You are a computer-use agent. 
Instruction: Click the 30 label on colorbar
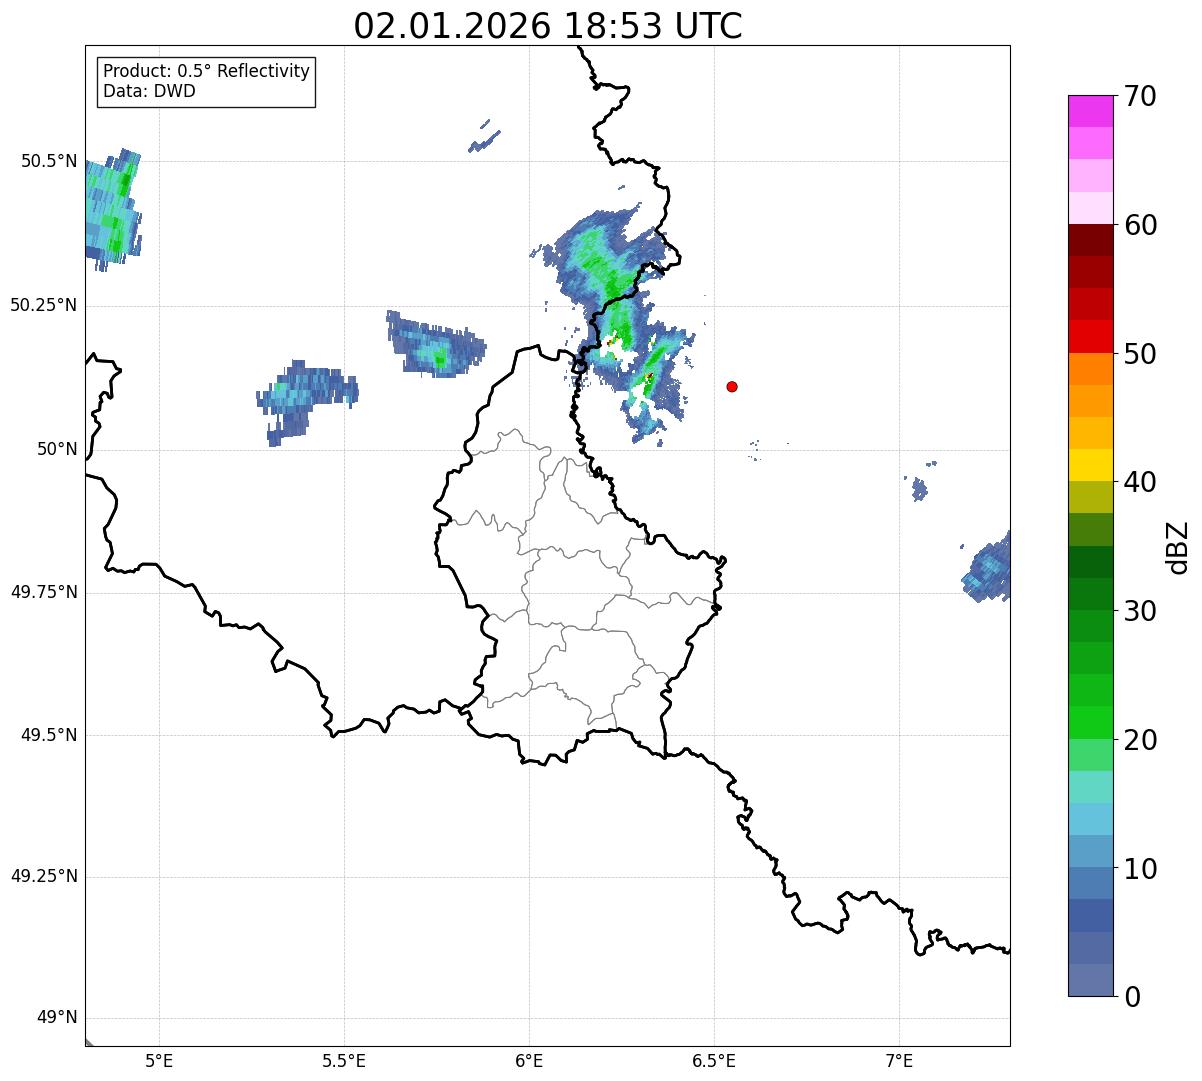pos(1140,611)
